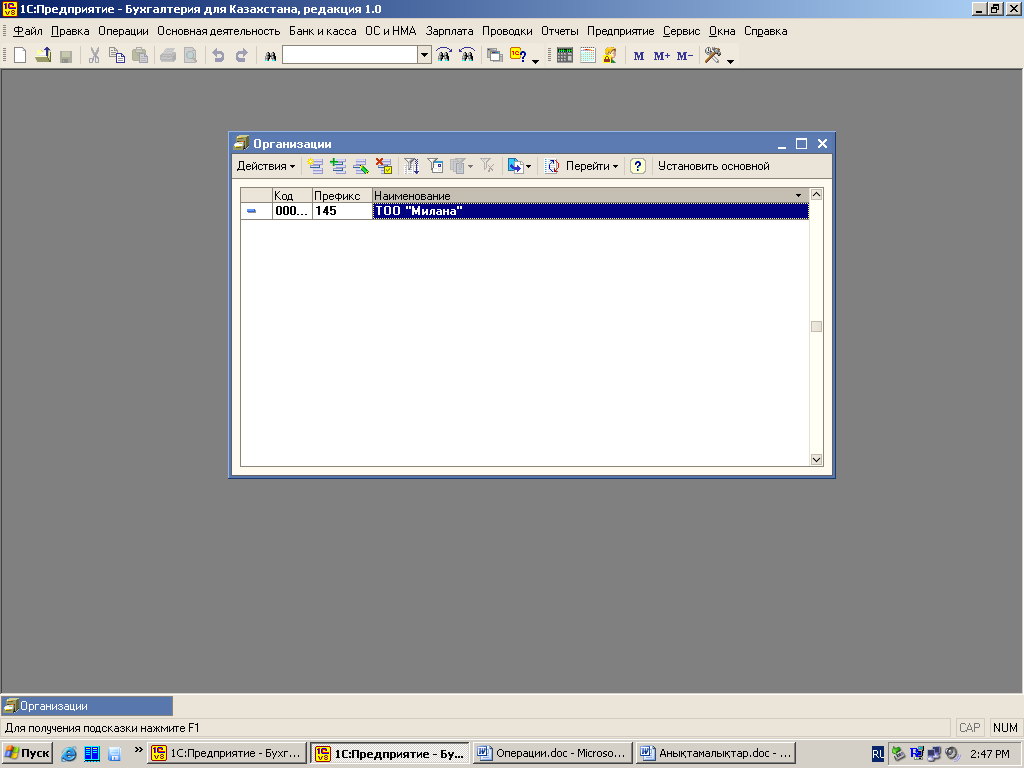Click the user with lock icon
Image resolution: width=1024 pixels, height=768 pixels.
611,56
